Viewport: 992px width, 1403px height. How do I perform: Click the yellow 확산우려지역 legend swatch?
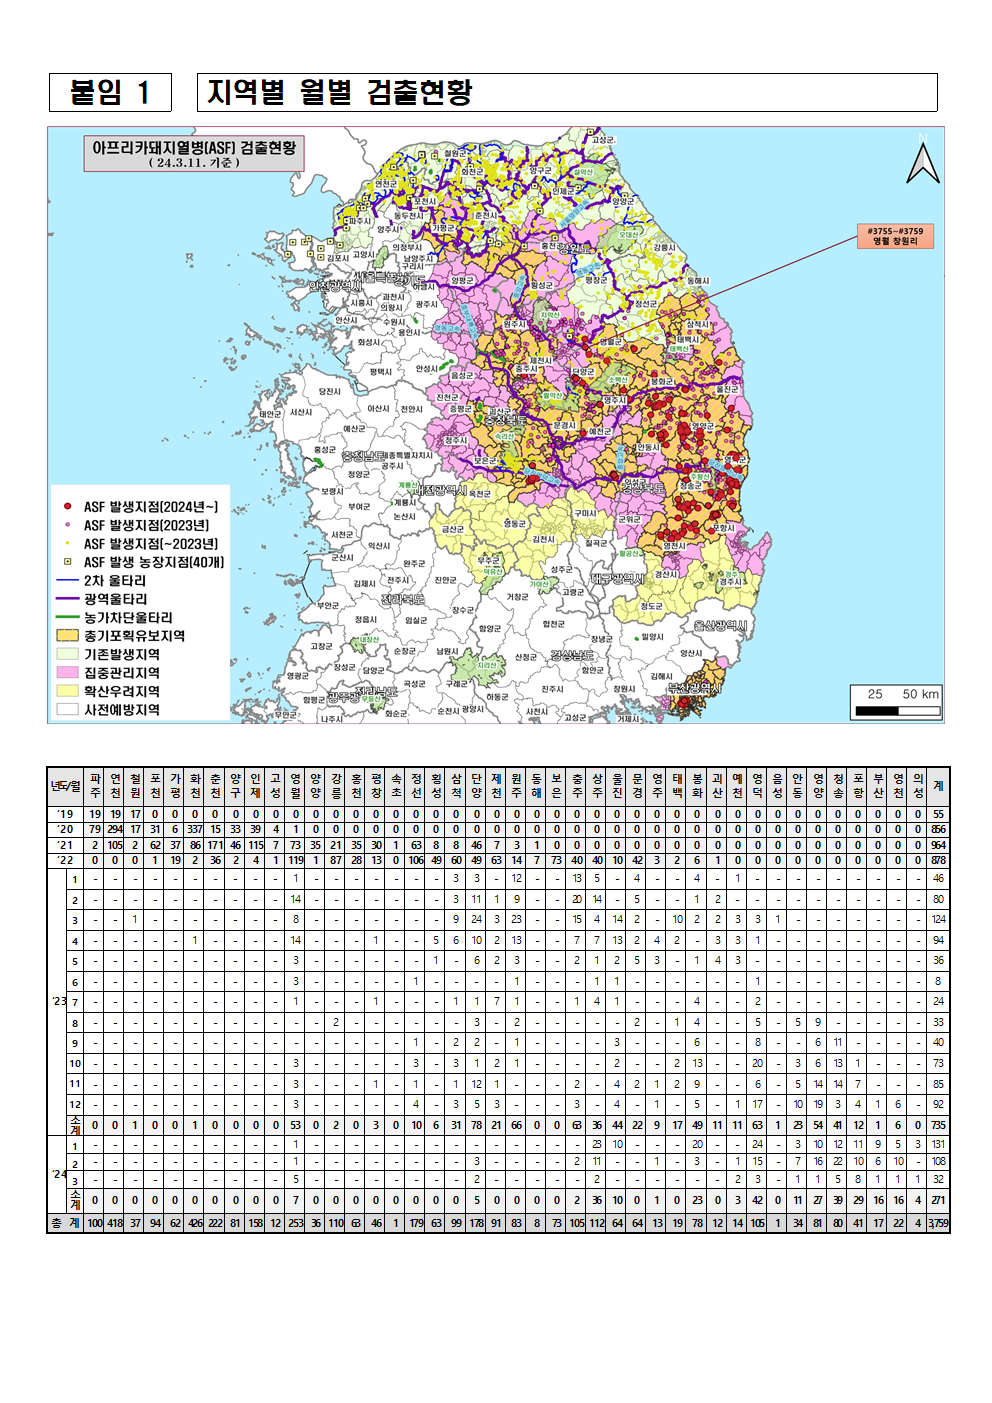click(x=67, y=691)
